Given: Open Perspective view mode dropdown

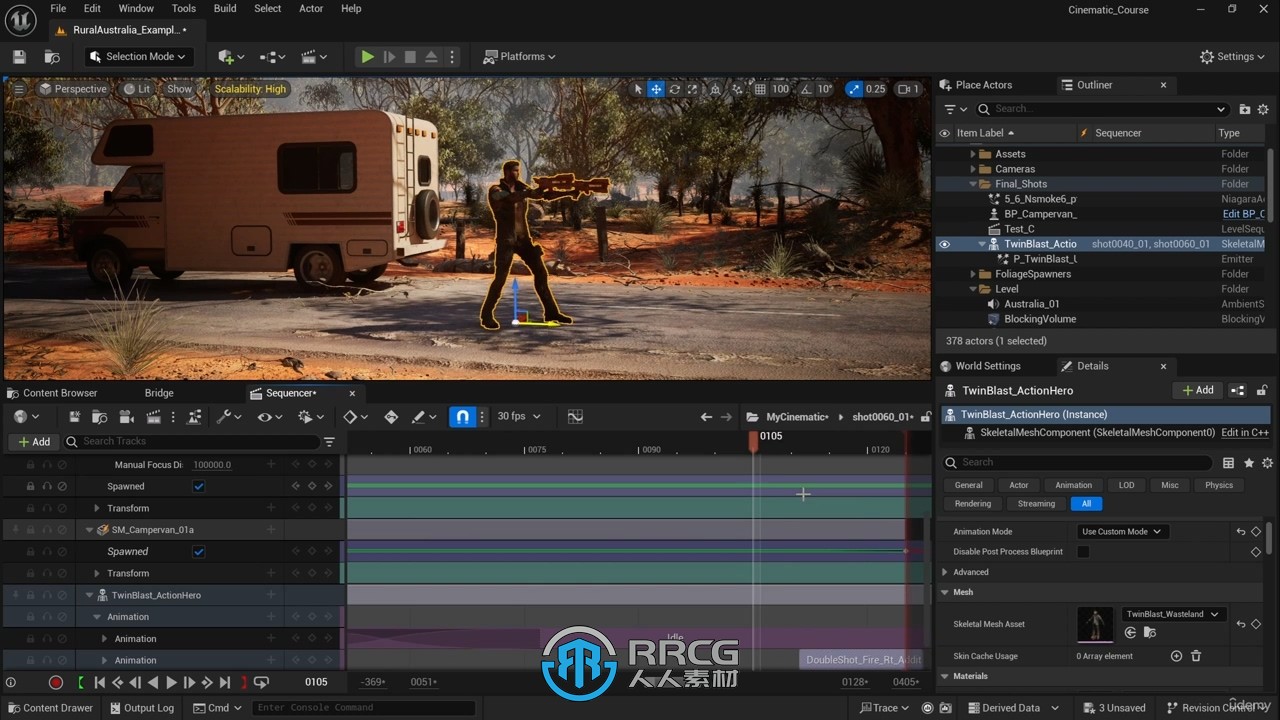Looking at the screenshot, I should point(72,89).
